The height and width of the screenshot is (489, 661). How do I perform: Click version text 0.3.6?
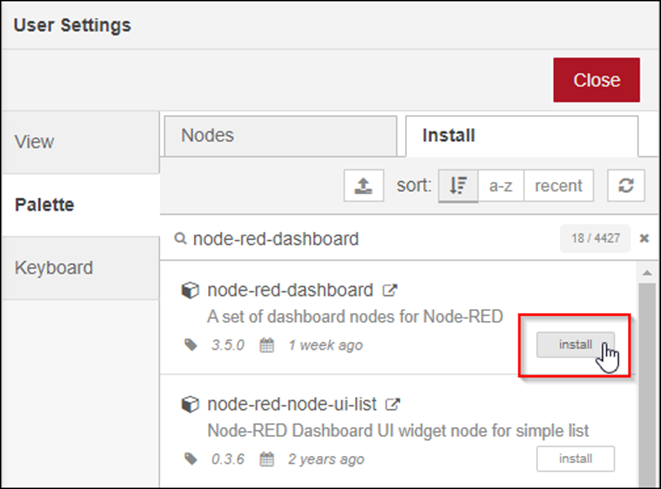(228, 459)
